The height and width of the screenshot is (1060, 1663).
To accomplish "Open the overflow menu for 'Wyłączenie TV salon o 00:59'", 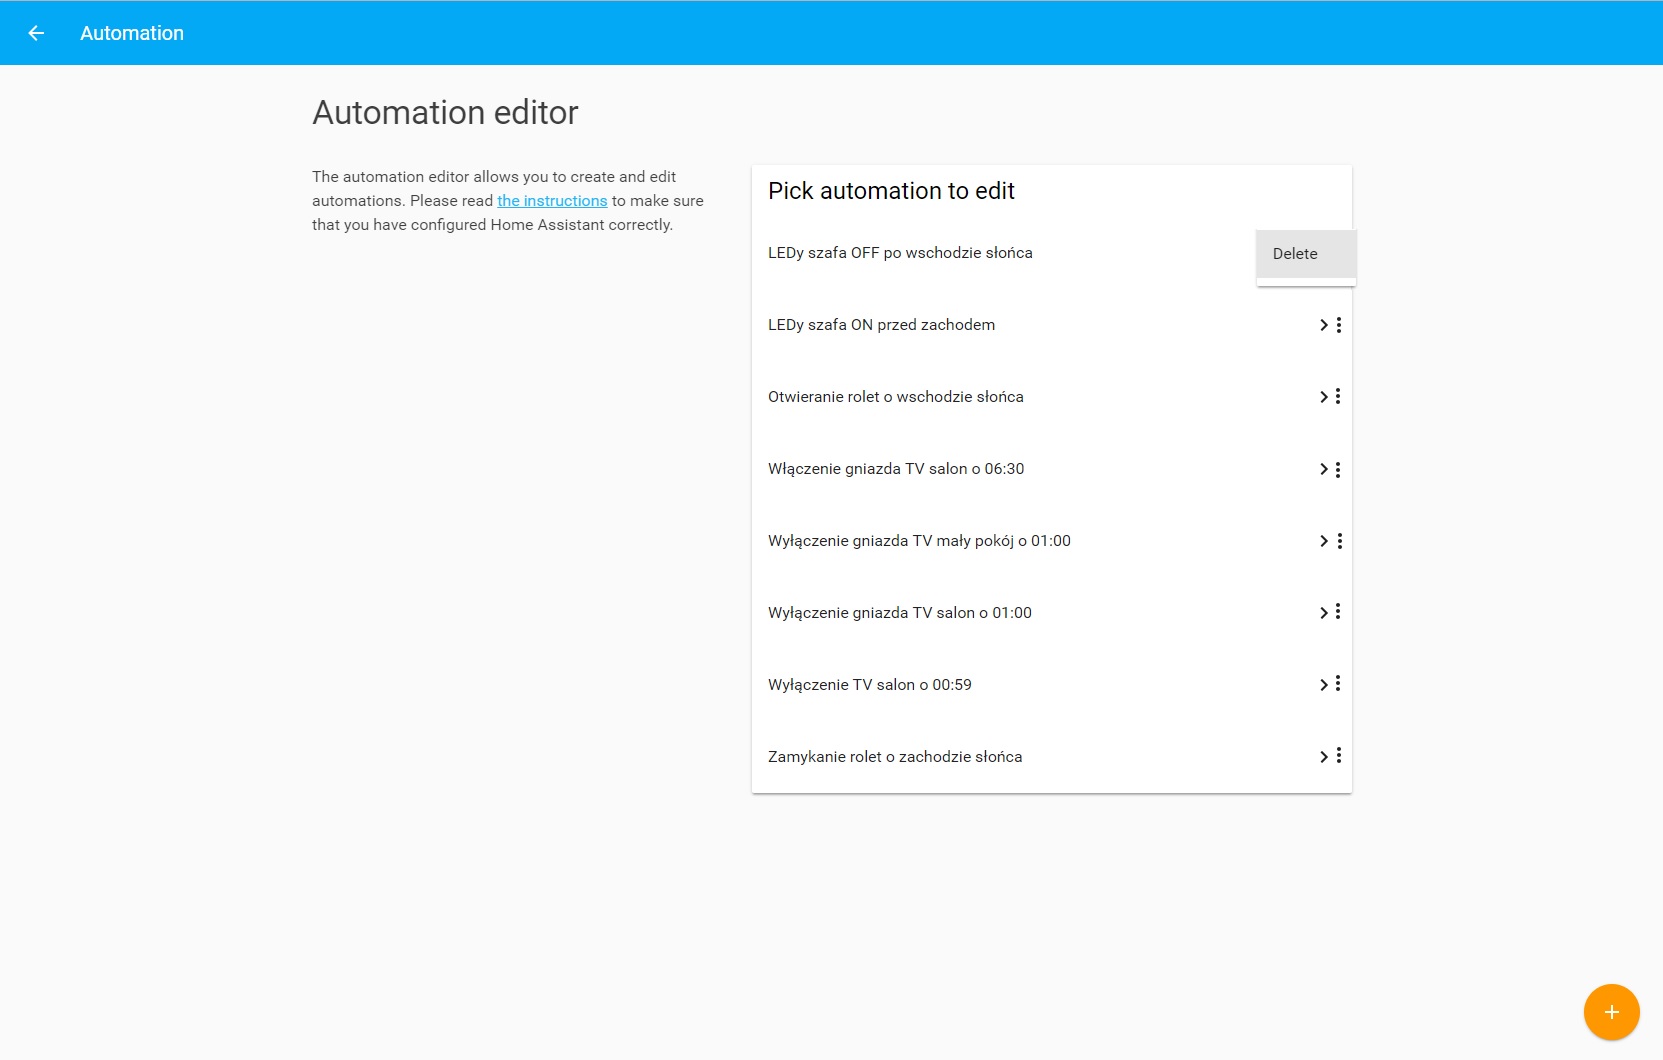I will 1338,684.
